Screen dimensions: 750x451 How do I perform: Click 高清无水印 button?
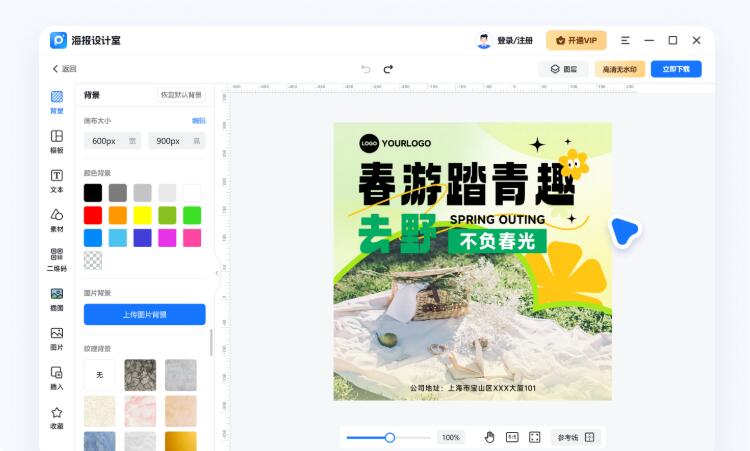tap(619, 69)
